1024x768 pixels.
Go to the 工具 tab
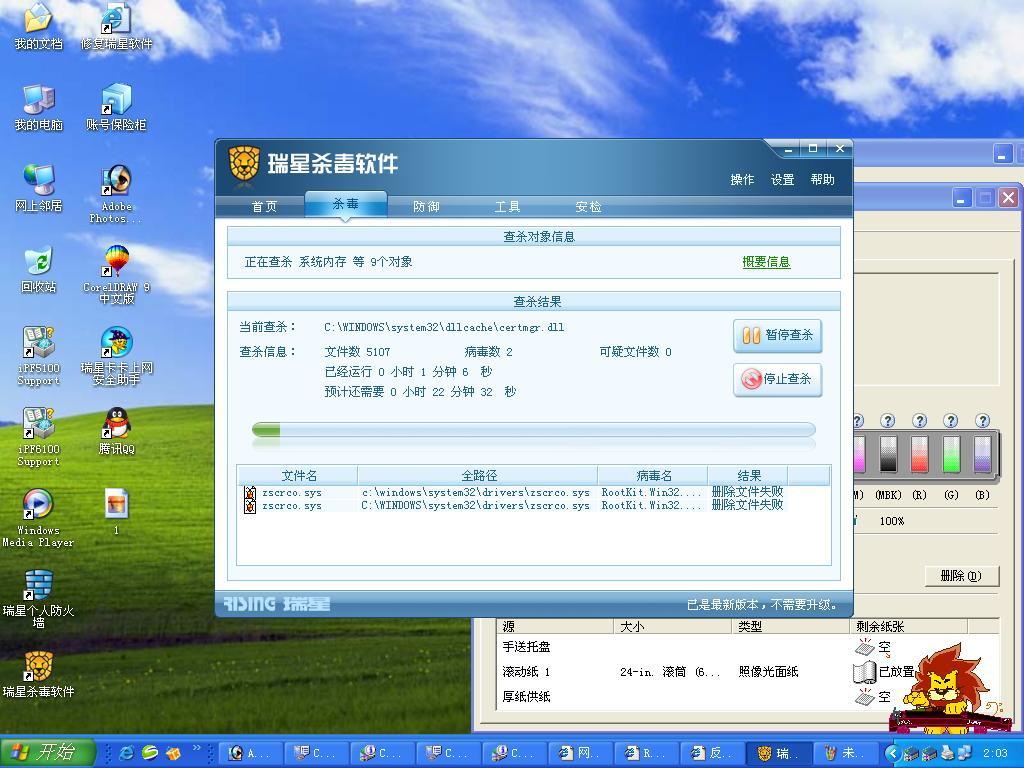point(507,206)
